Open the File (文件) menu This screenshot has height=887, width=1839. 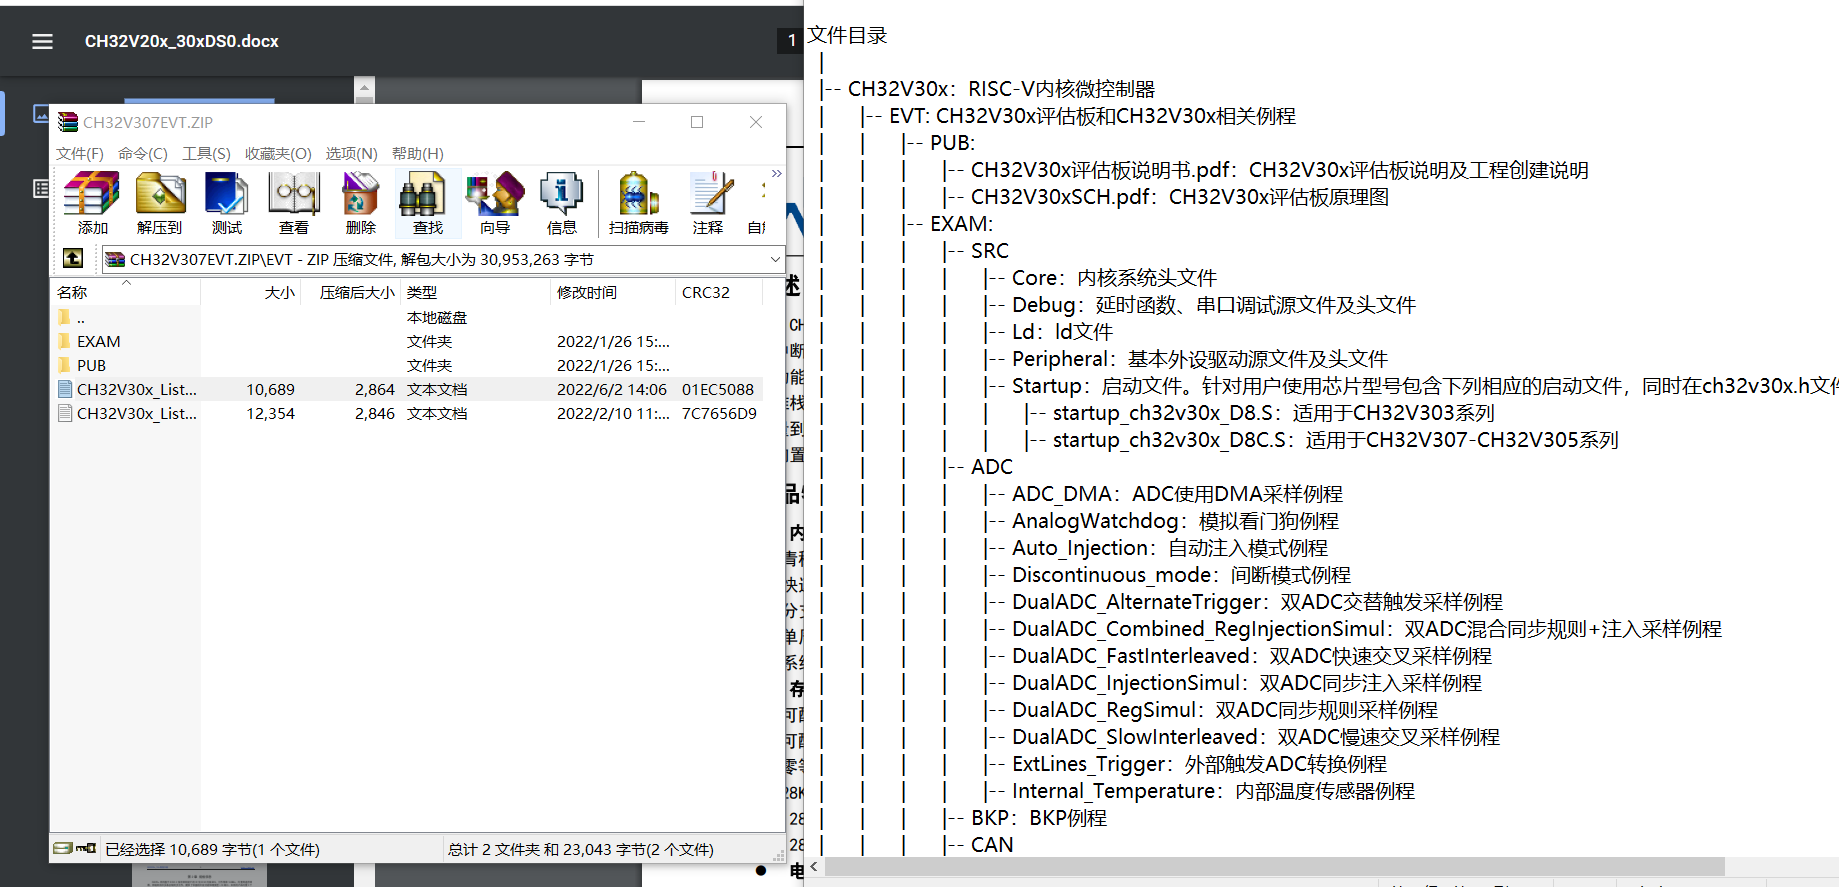(x=79, y=153)
